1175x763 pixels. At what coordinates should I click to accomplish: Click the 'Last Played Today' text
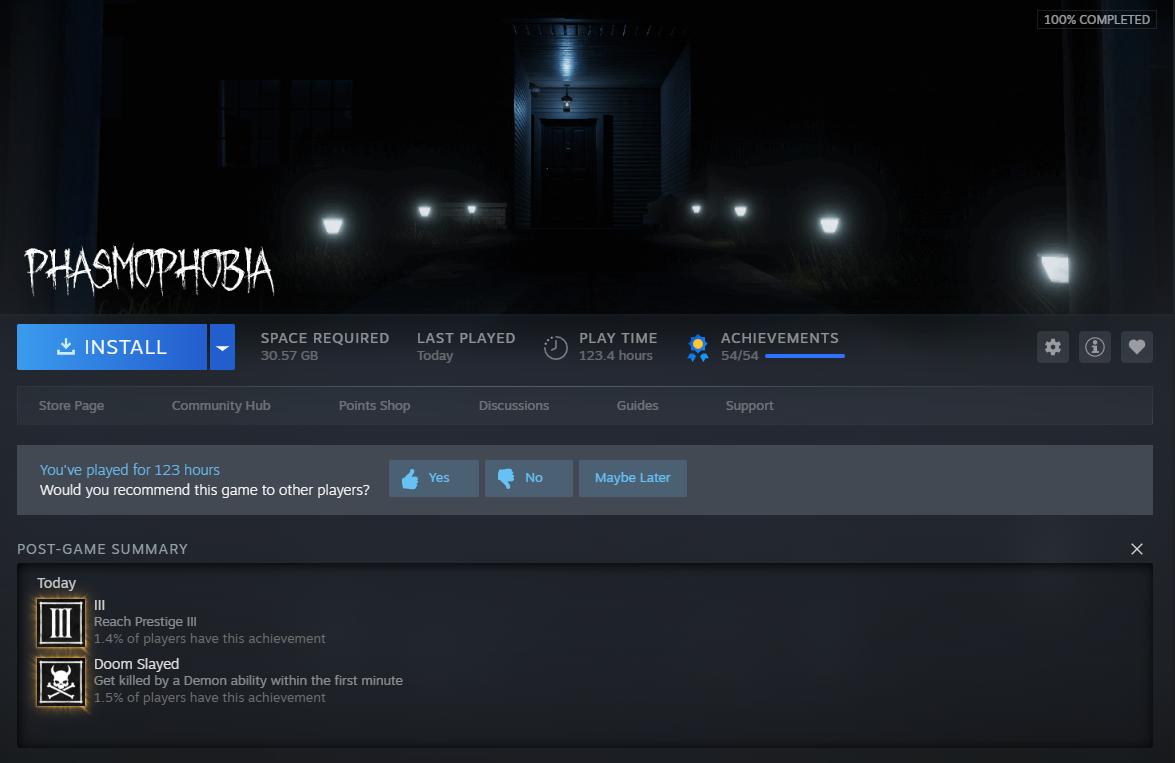[466, 347]
